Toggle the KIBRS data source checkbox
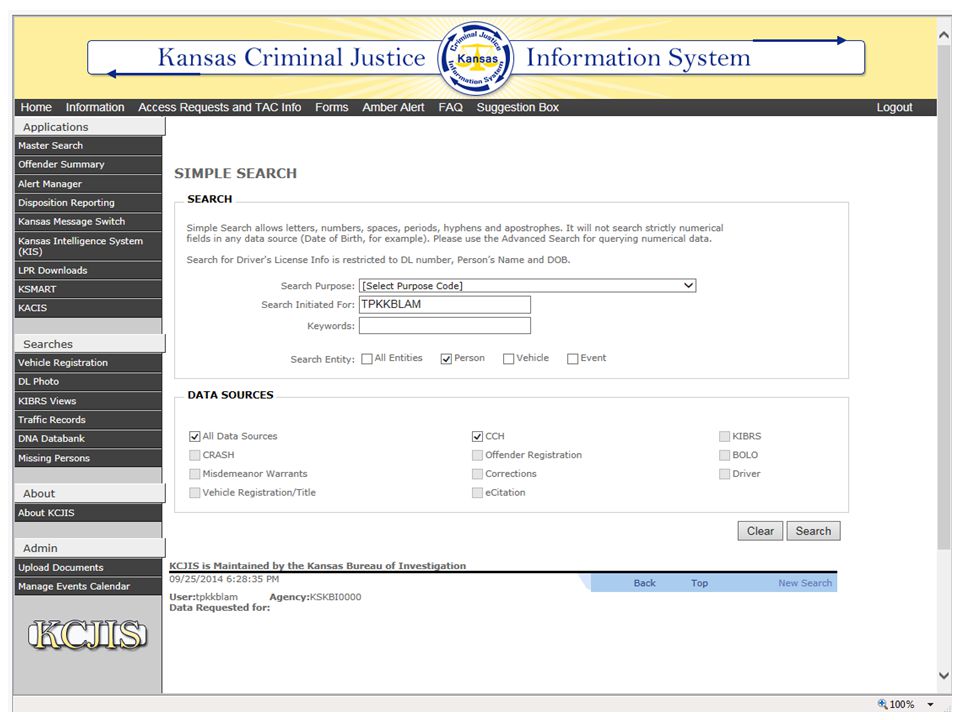Screen dimensions: 960x720 tap(724, 437)
